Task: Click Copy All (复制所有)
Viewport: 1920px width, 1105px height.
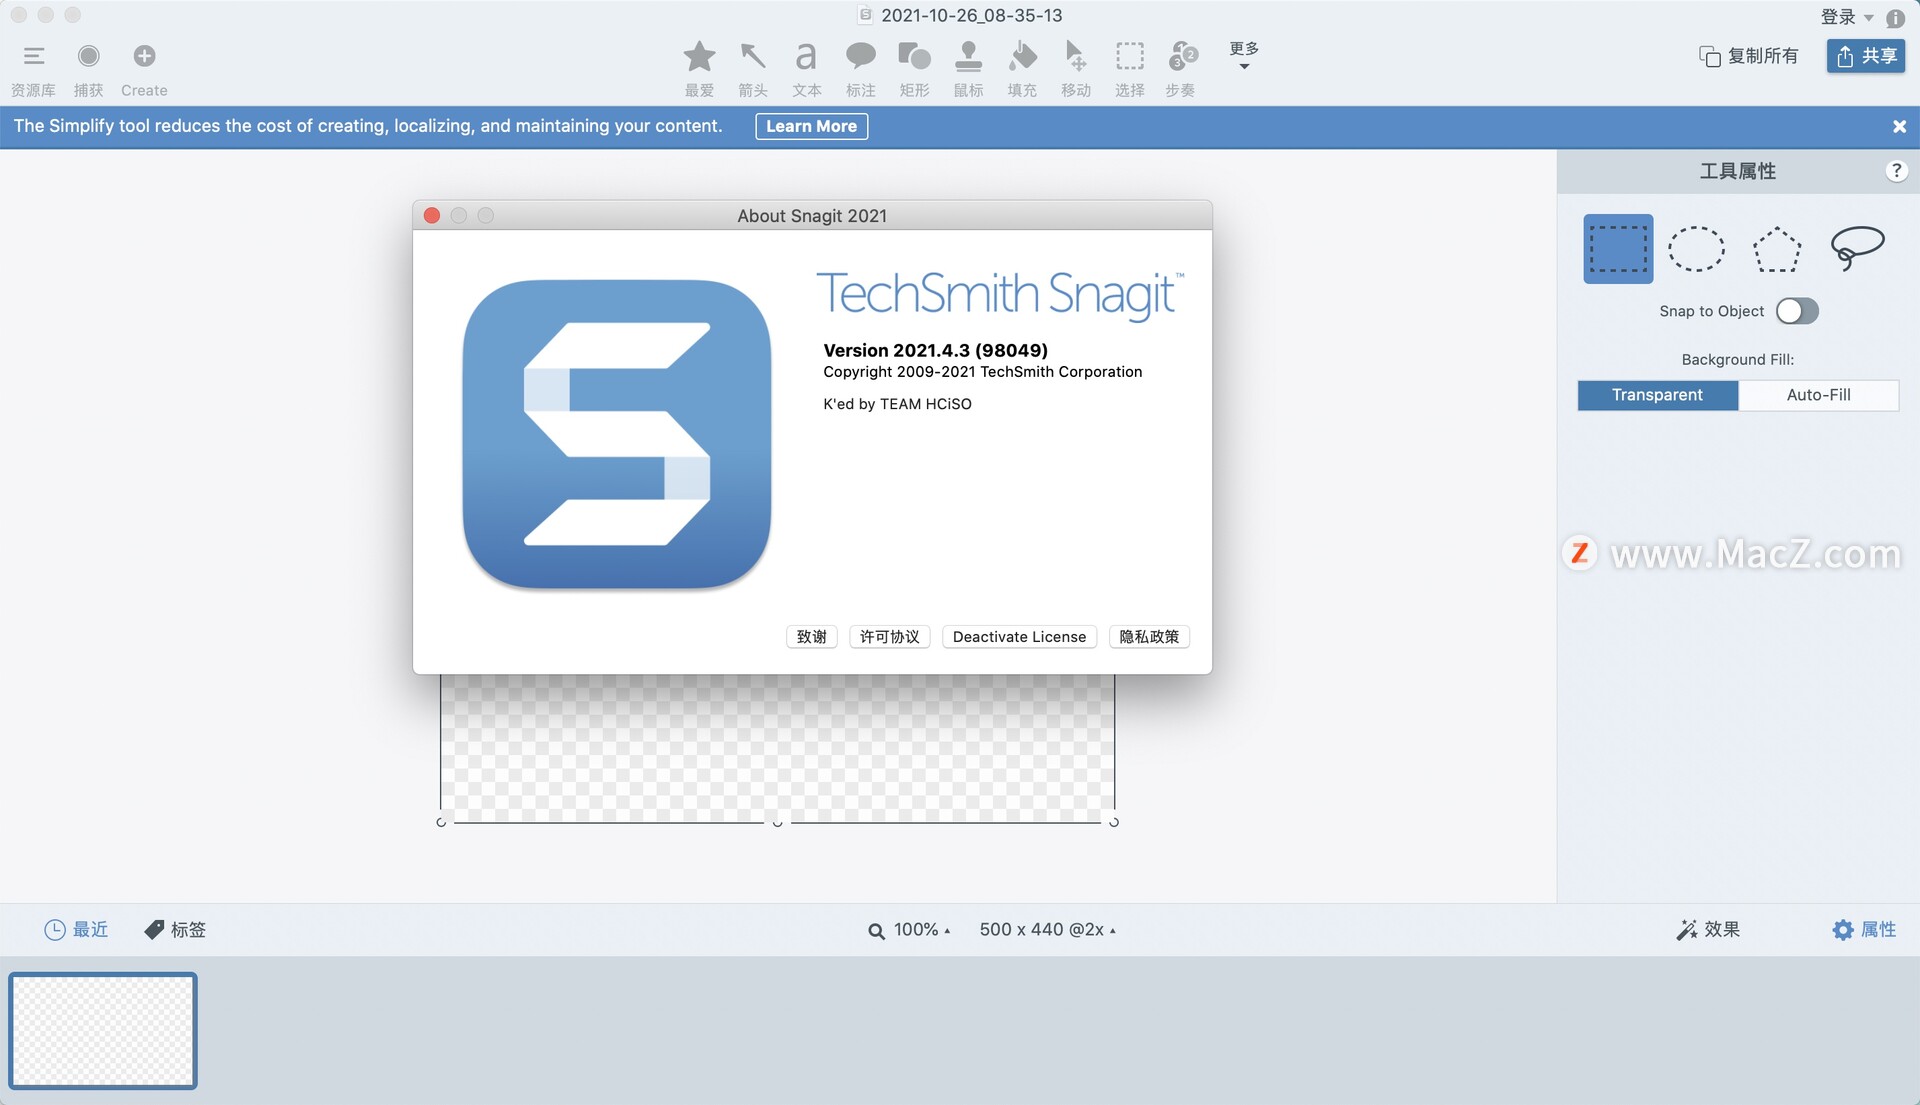Action: tap(1748, 56)
